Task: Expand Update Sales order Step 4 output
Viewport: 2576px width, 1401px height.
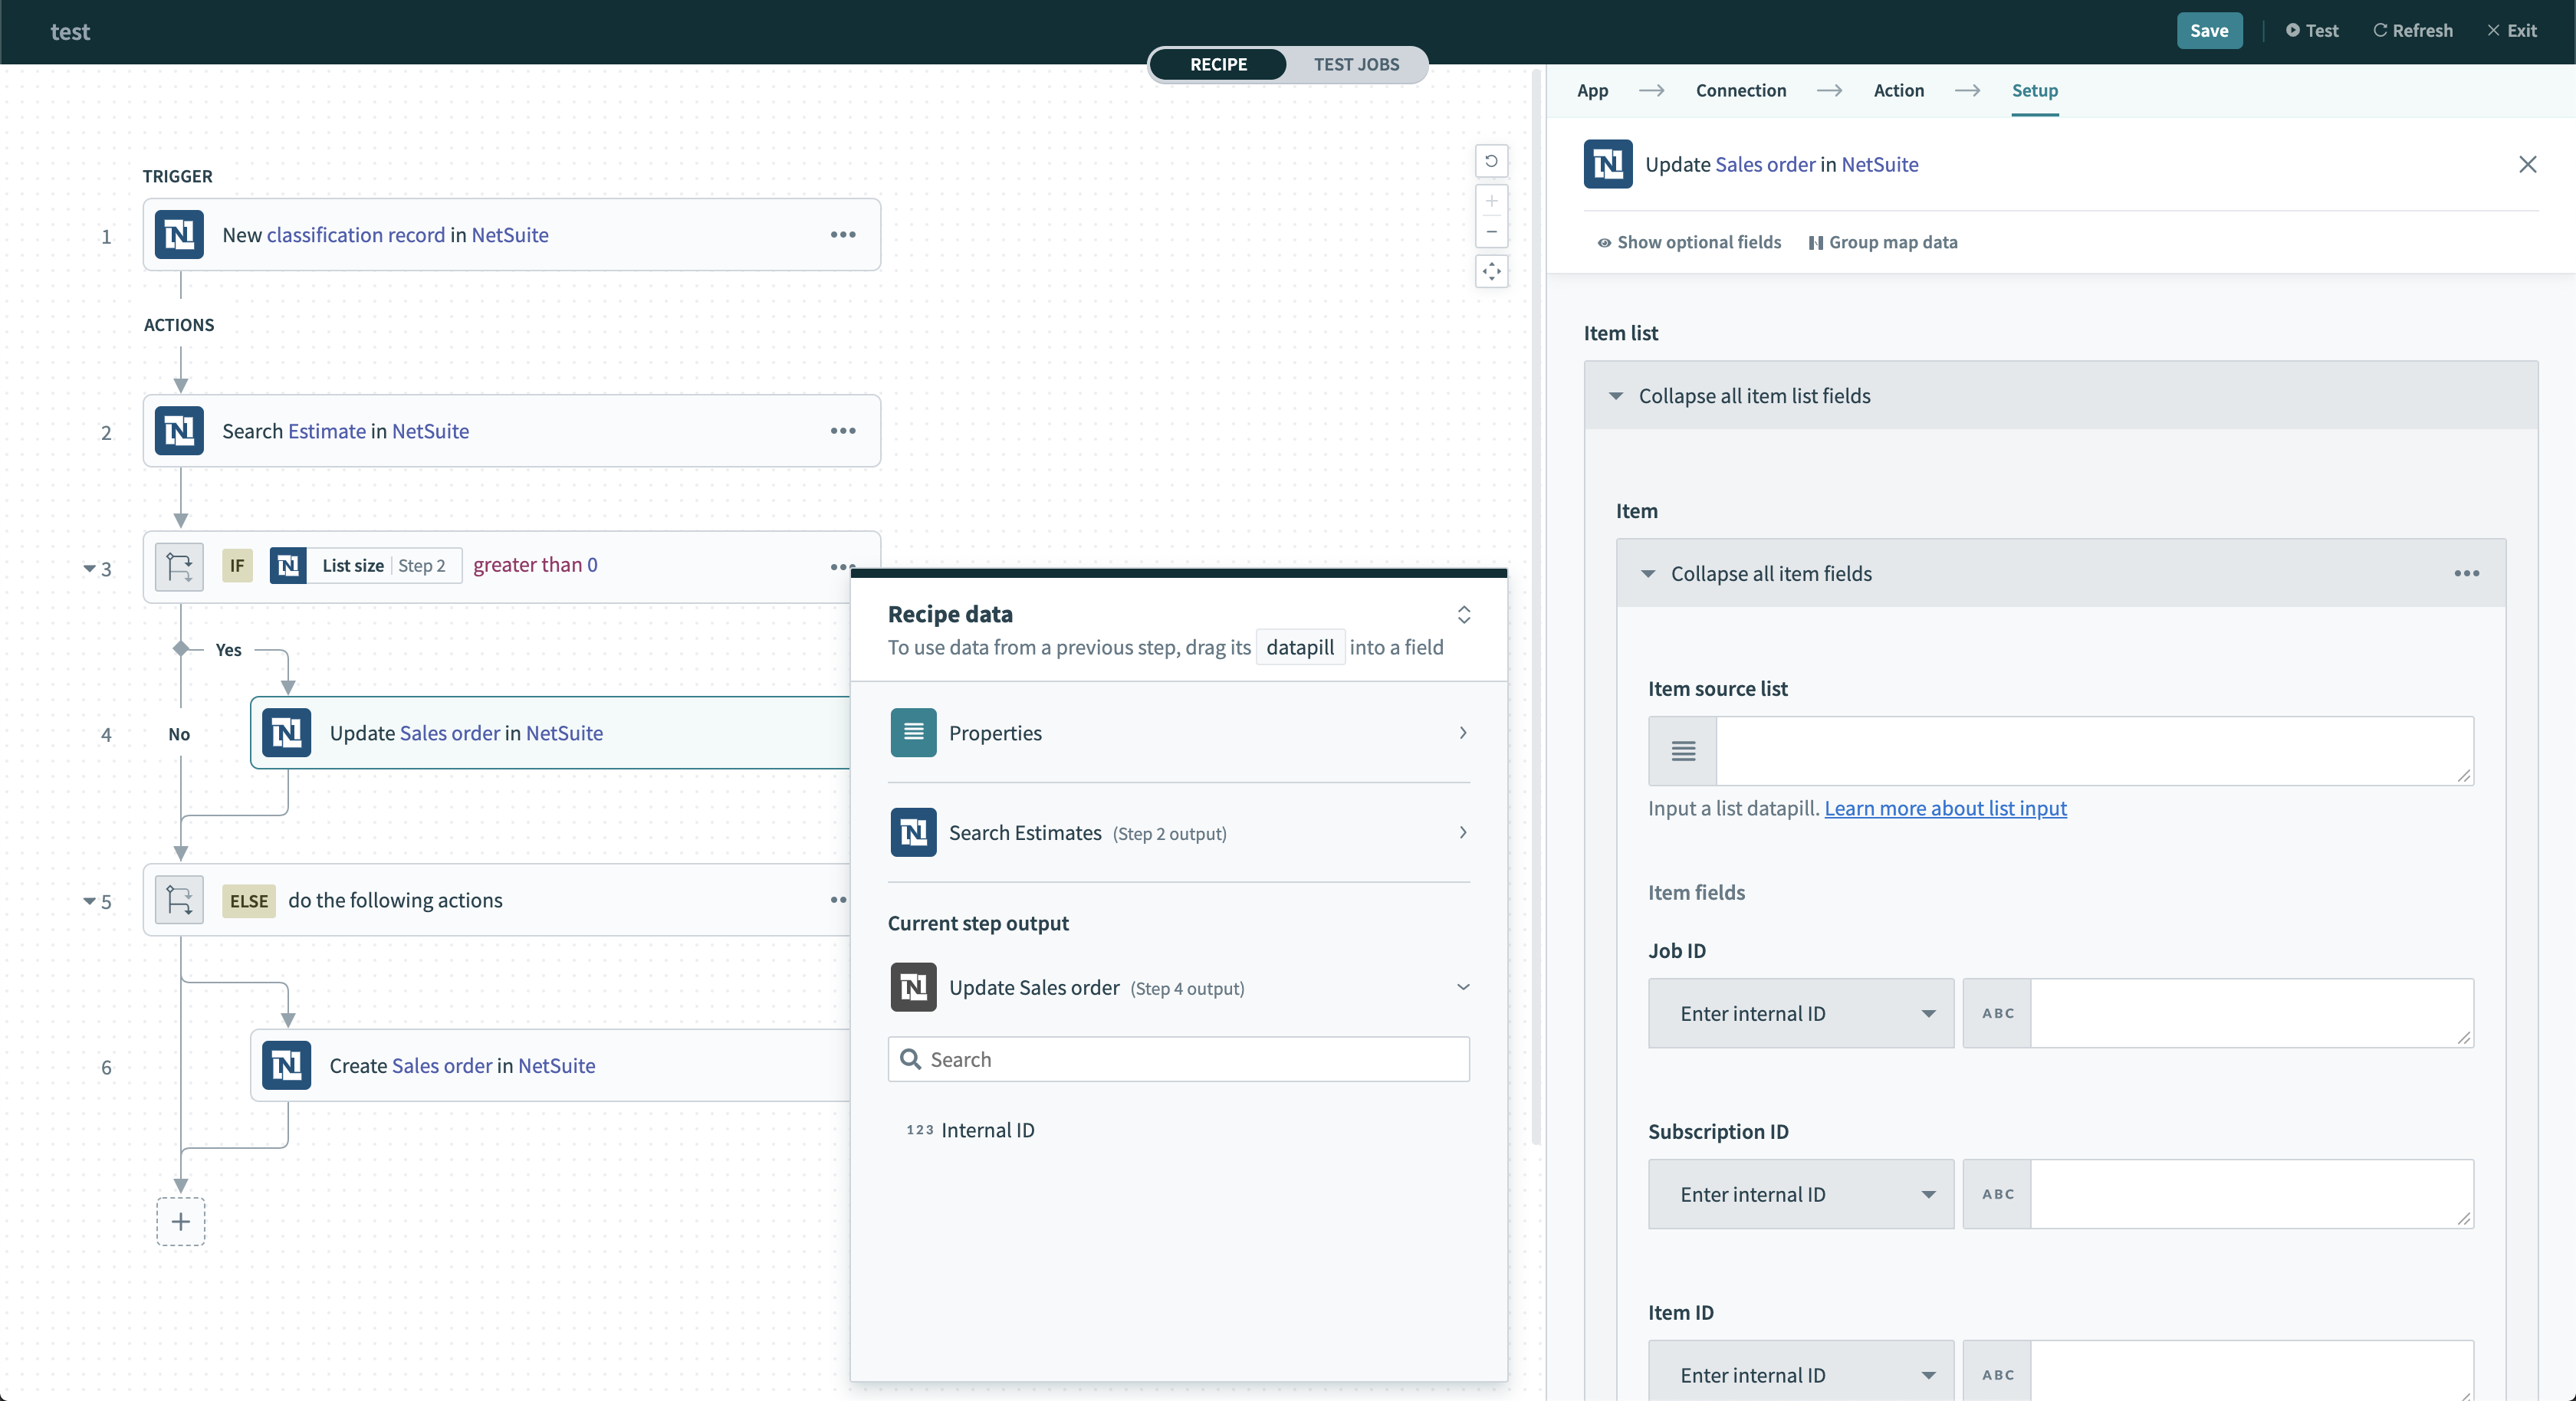Action: tap(1462, 987)
